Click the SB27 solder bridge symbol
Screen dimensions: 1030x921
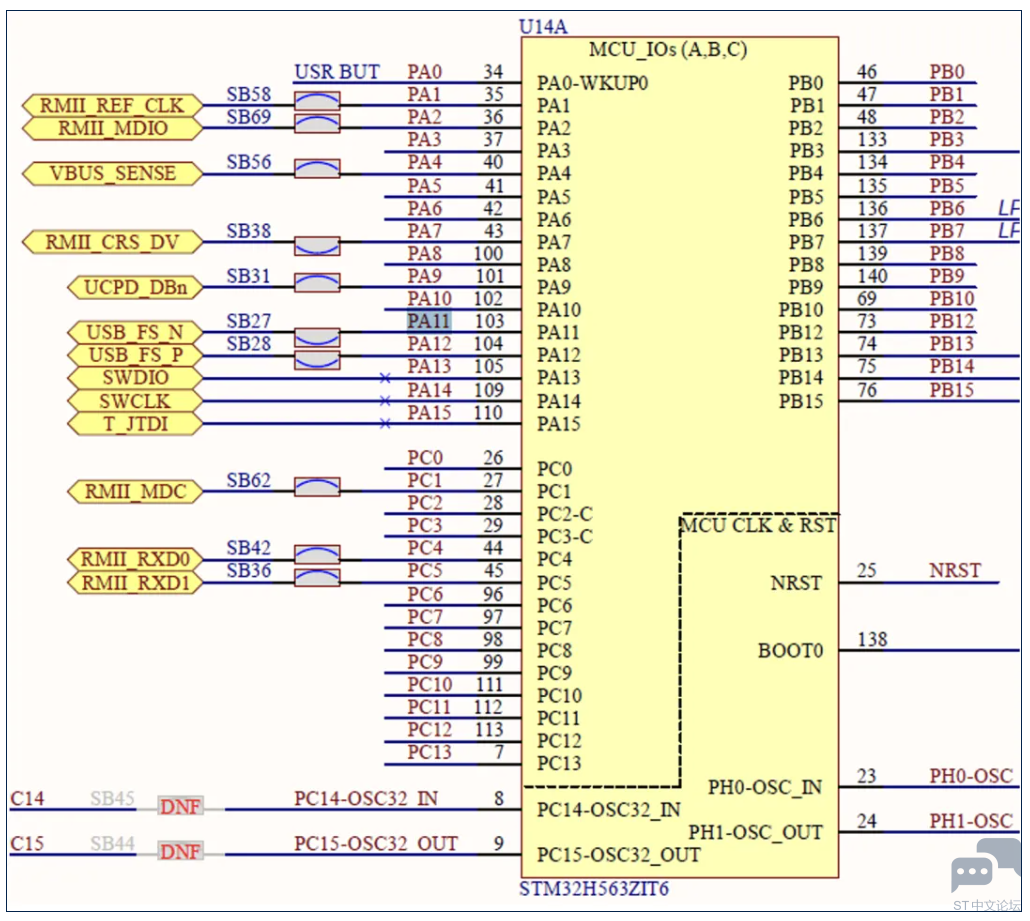[317, 338]
